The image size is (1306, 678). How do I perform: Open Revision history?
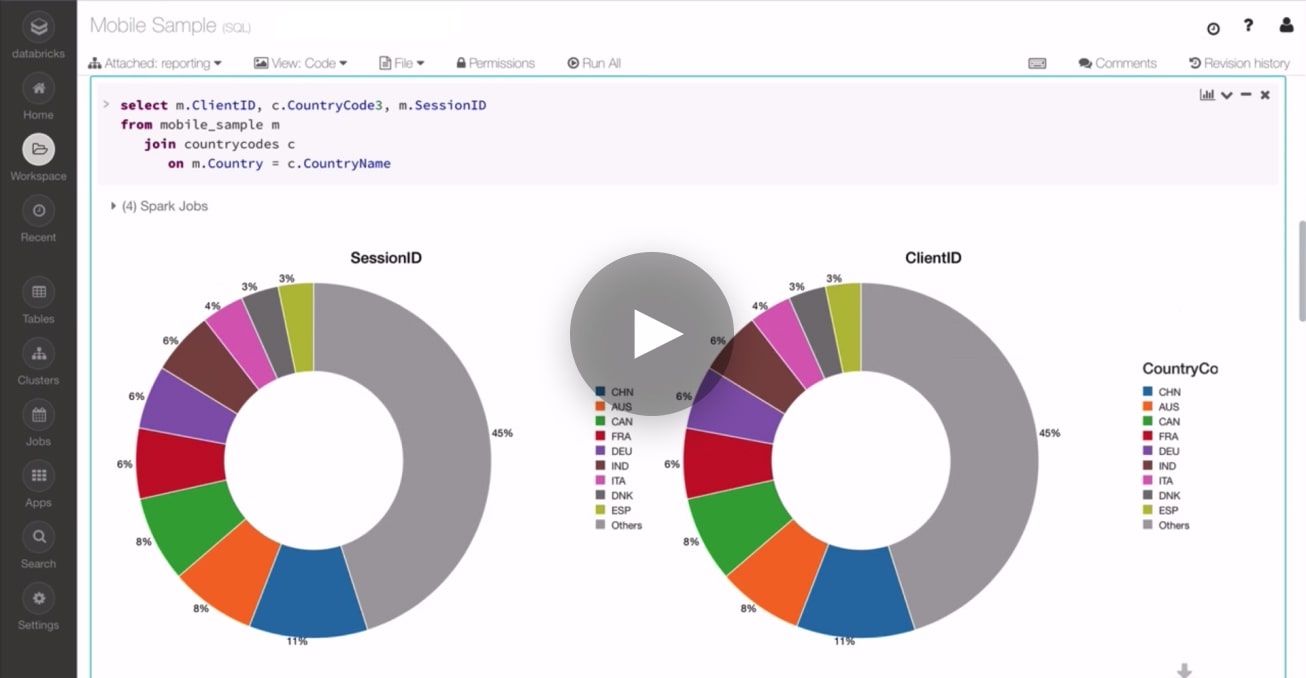pyautogui.click(x=1239, y=63)
